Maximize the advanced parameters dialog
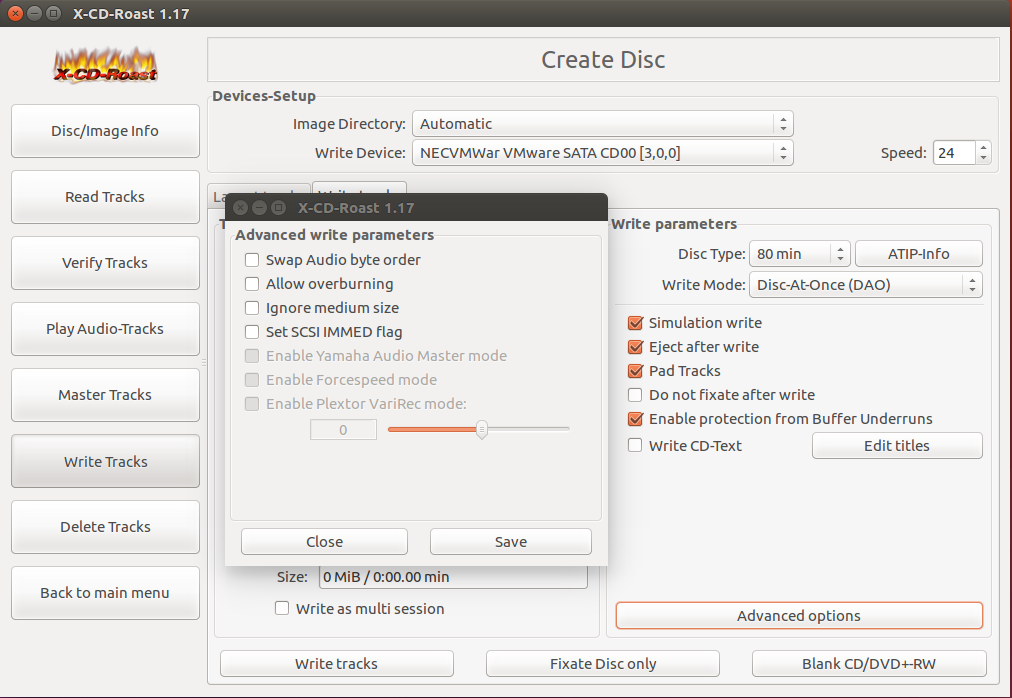Viewport: 1012px width, 698px height. click(279, 208)
